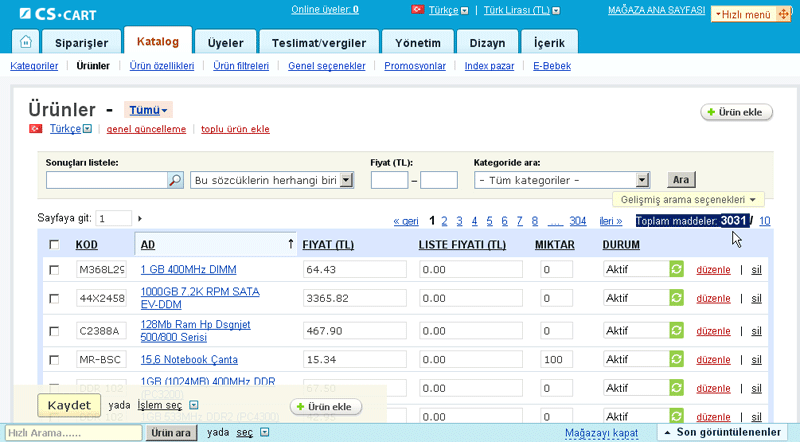Open the İşlem seç dropdown
The width and height of the screenshot is (800, 442).
tap(193, 405)
